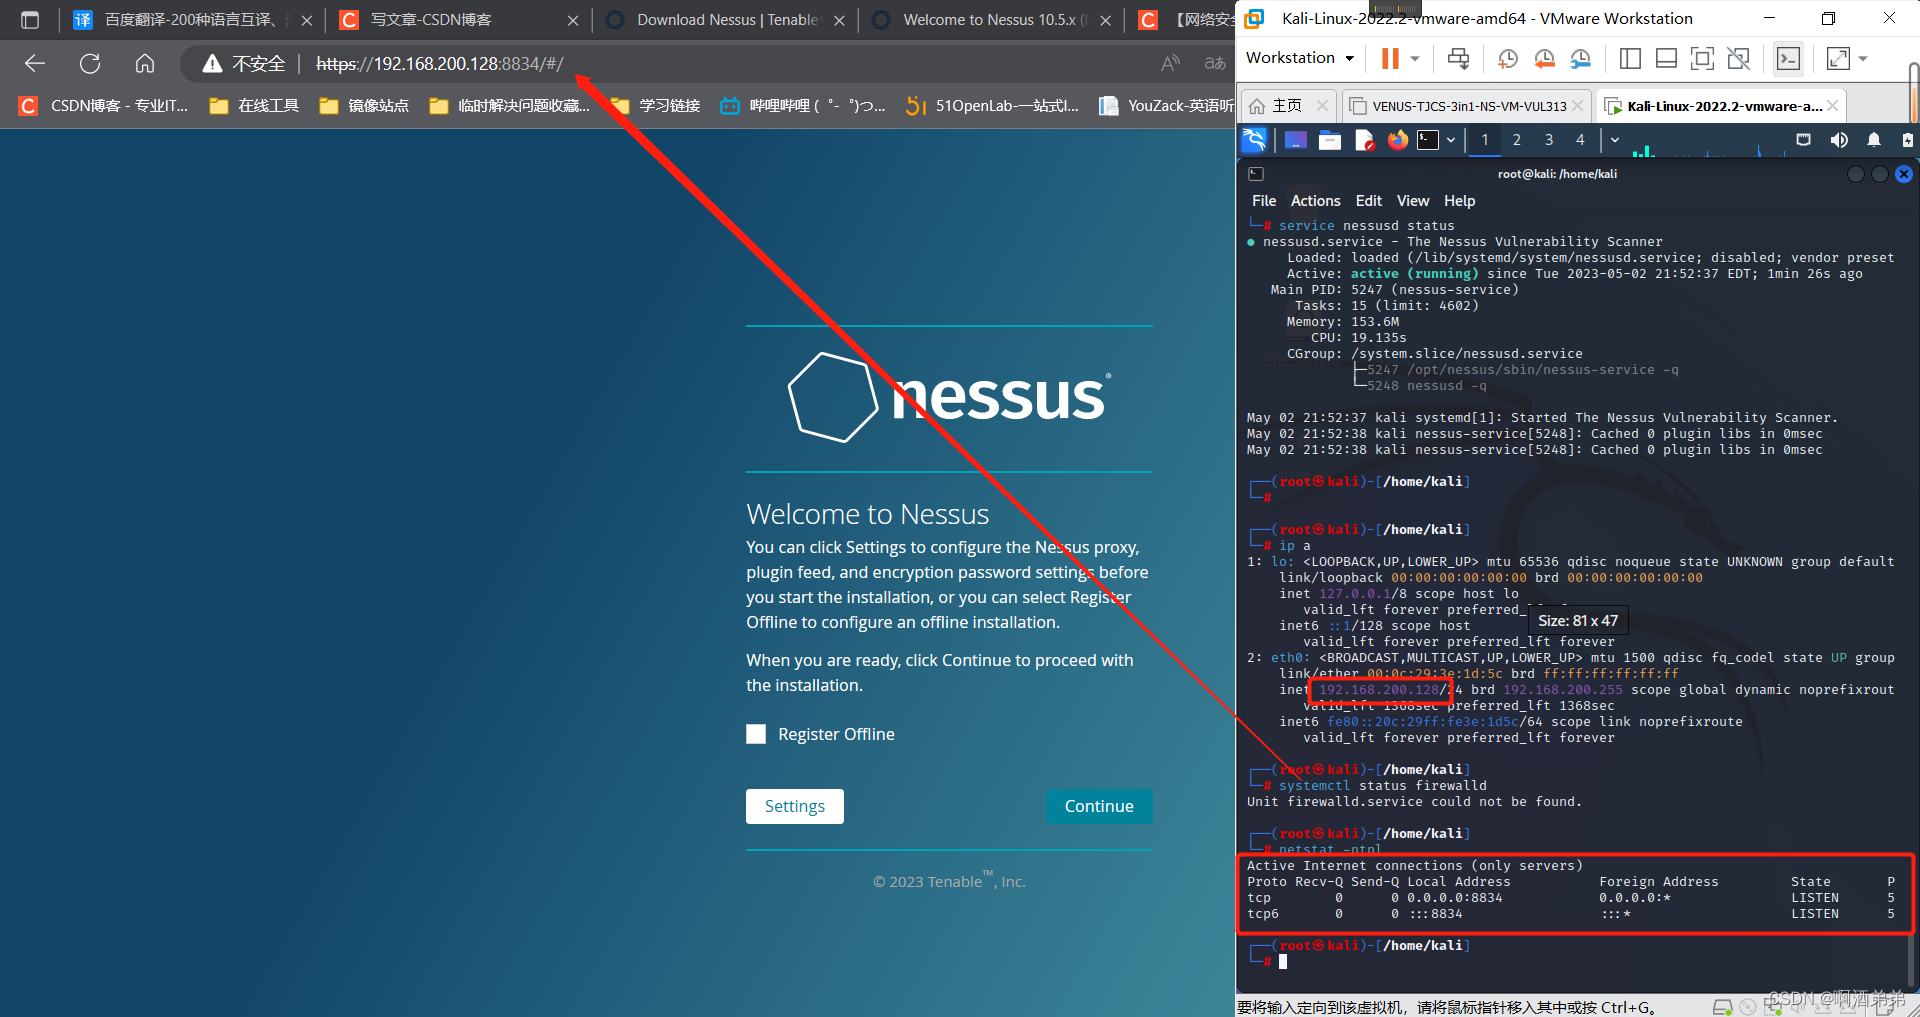The width and height of the screenshot is (1920, 1017).
Task: Enter VMware full screen mode icon
Action: tap(1702, 58)
